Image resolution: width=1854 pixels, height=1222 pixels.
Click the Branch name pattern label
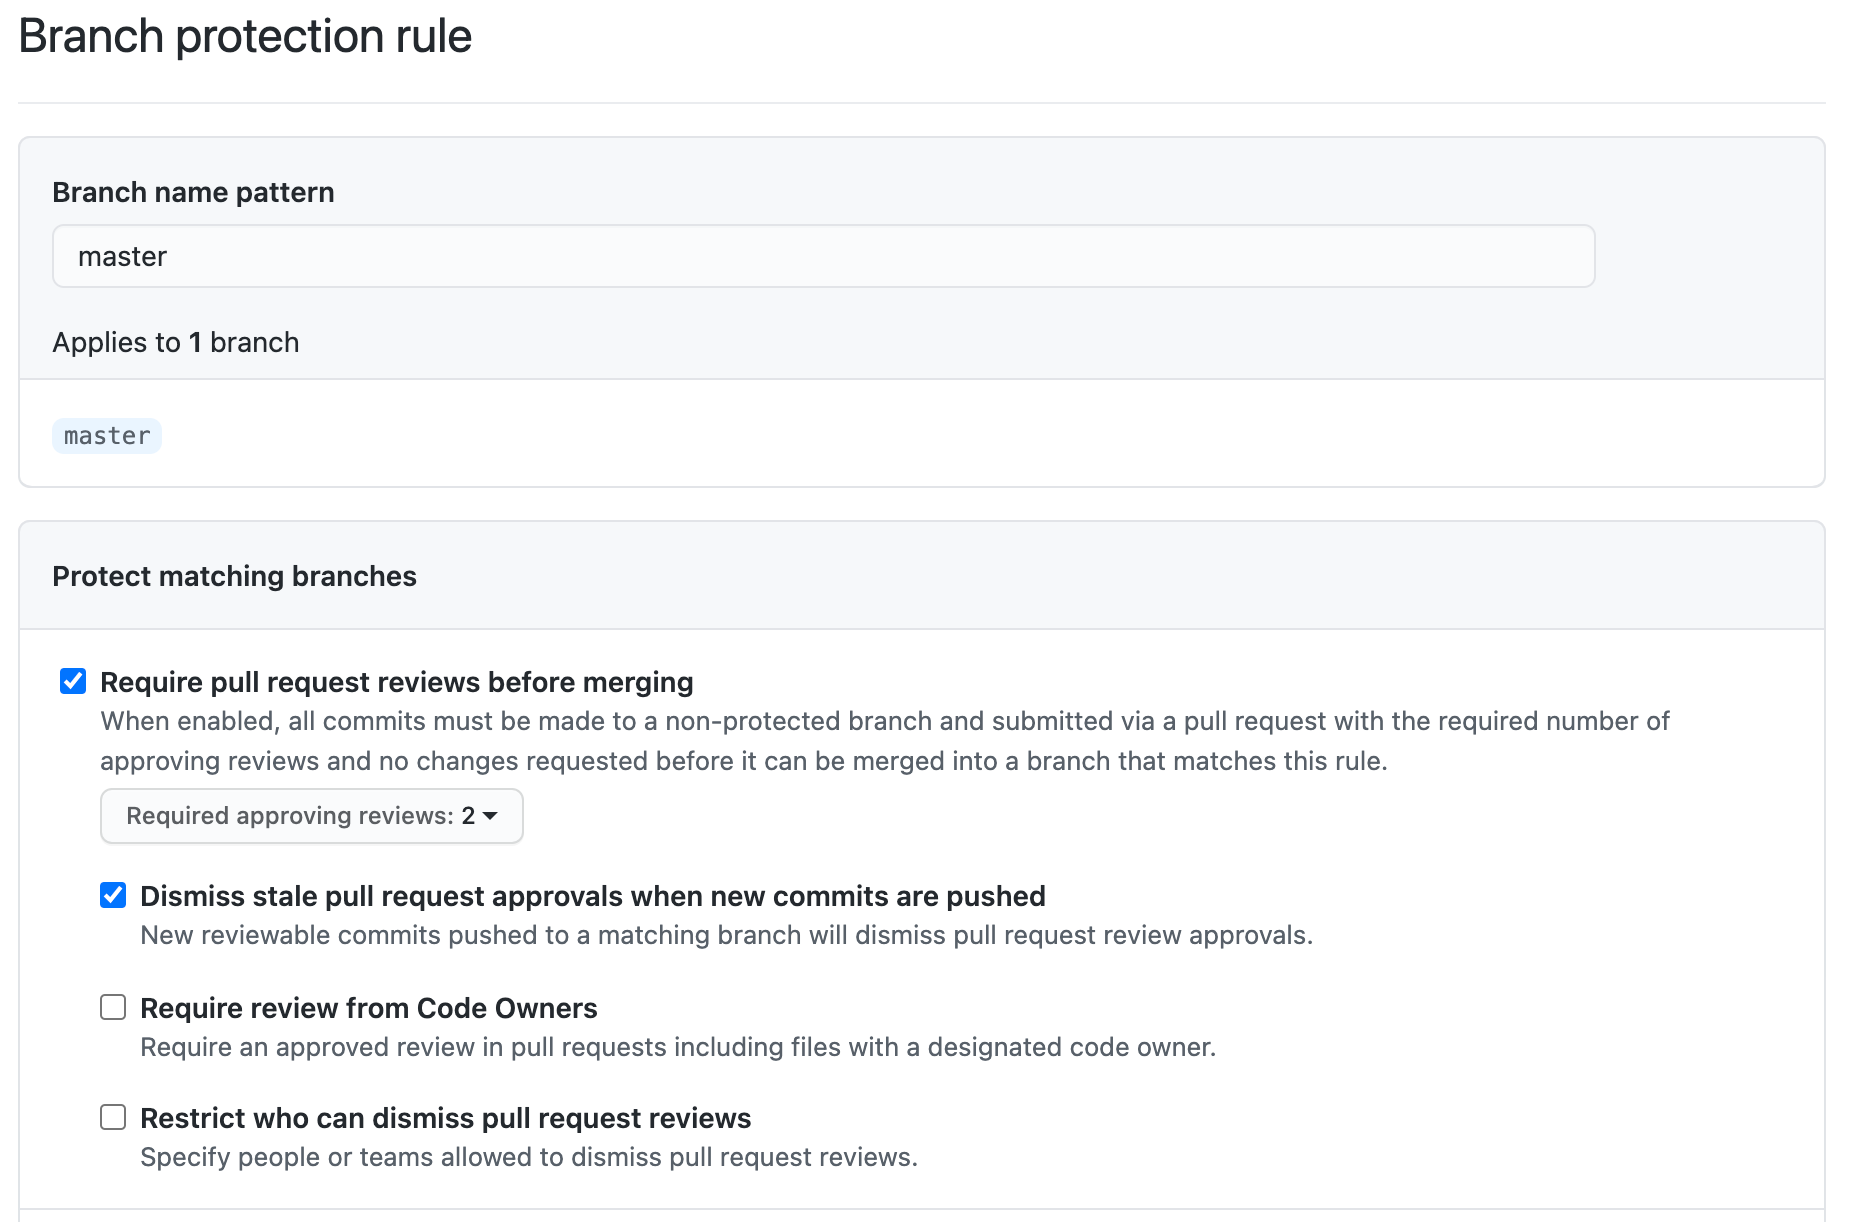coord(193,192)
